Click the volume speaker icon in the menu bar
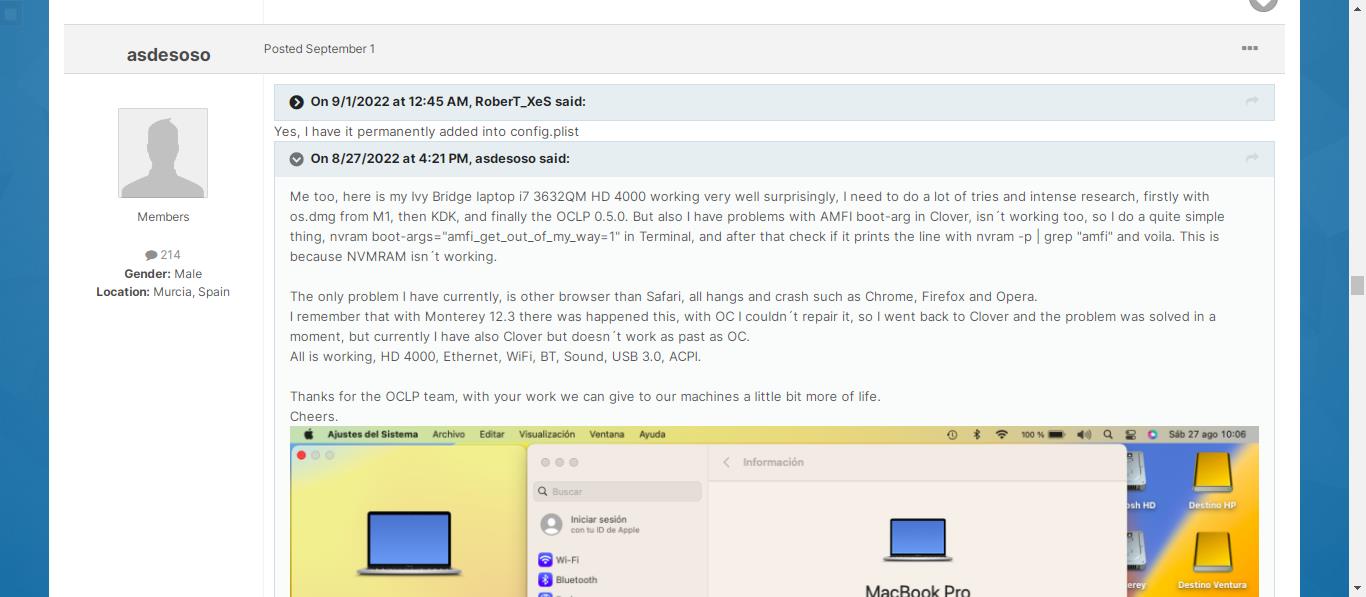The height and width of the screenshot is (597, 1366). coord(1084,434)
